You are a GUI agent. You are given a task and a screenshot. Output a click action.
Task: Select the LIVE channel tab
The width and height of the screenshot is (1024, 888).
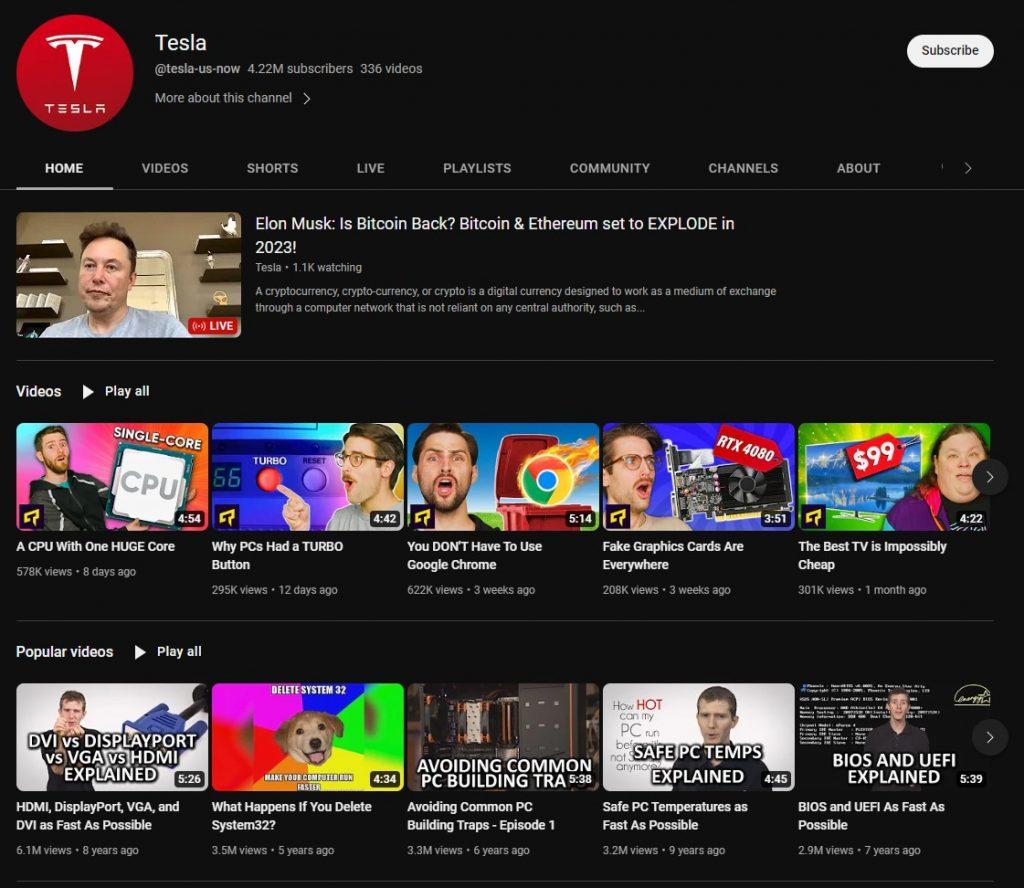(x=370, y=168)
